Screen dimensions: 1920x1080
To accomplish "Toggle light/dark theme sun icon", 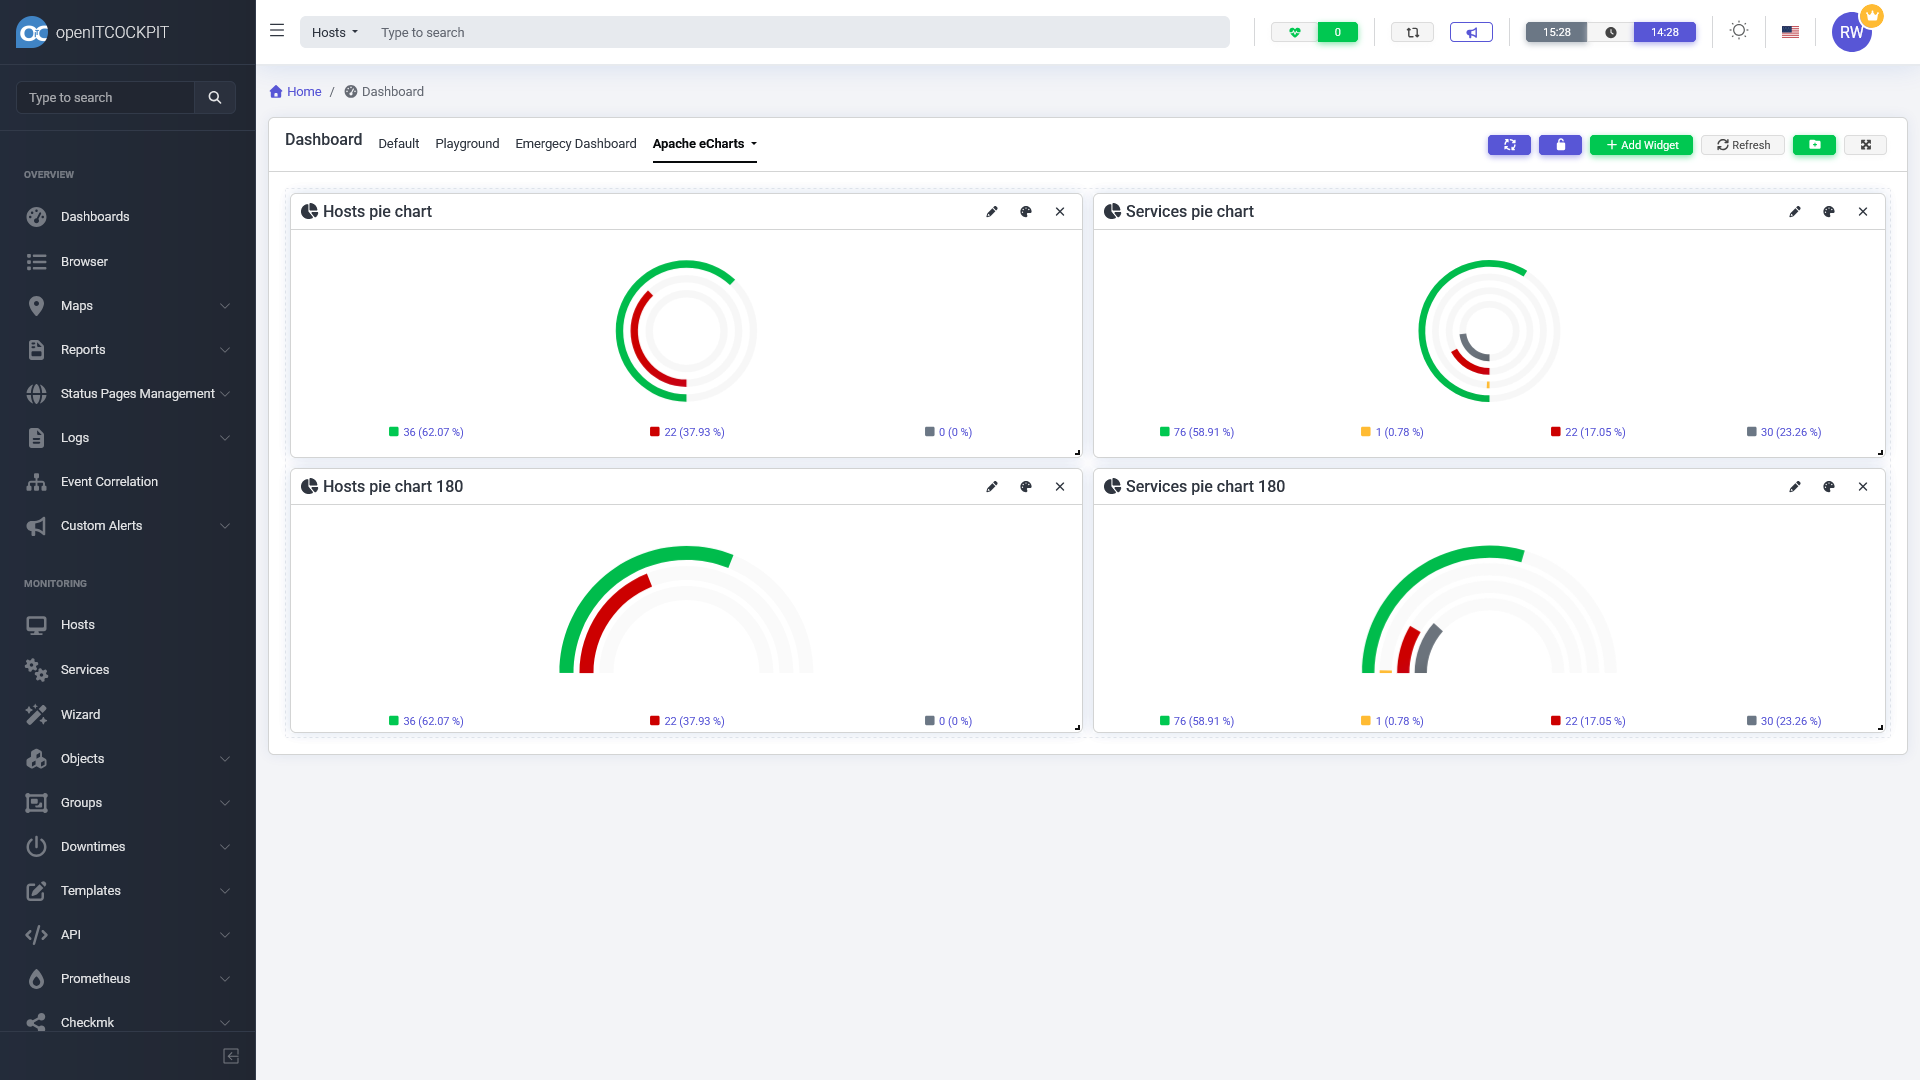I will point(1739,31).
